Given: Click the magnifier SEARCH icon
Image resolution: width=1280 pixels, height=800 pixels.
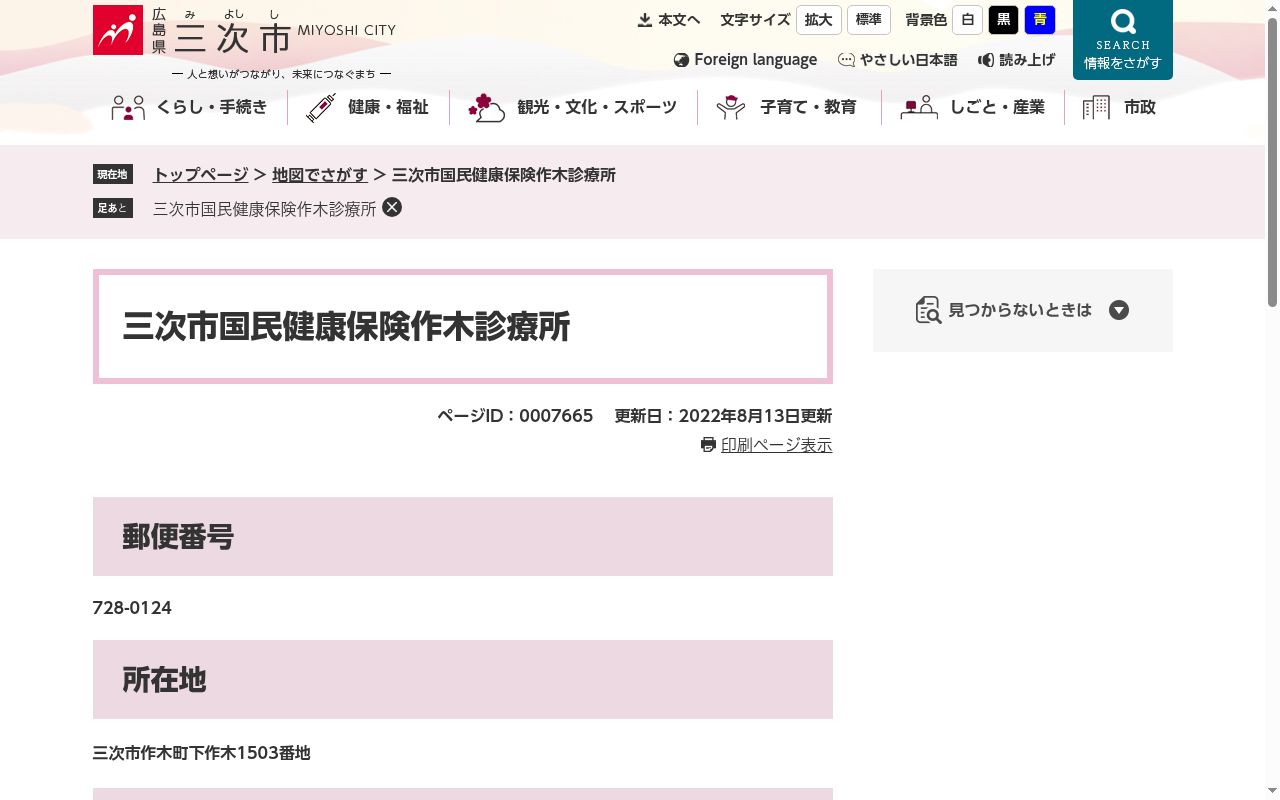Looking at the screenshot, I should (1123, 22).
